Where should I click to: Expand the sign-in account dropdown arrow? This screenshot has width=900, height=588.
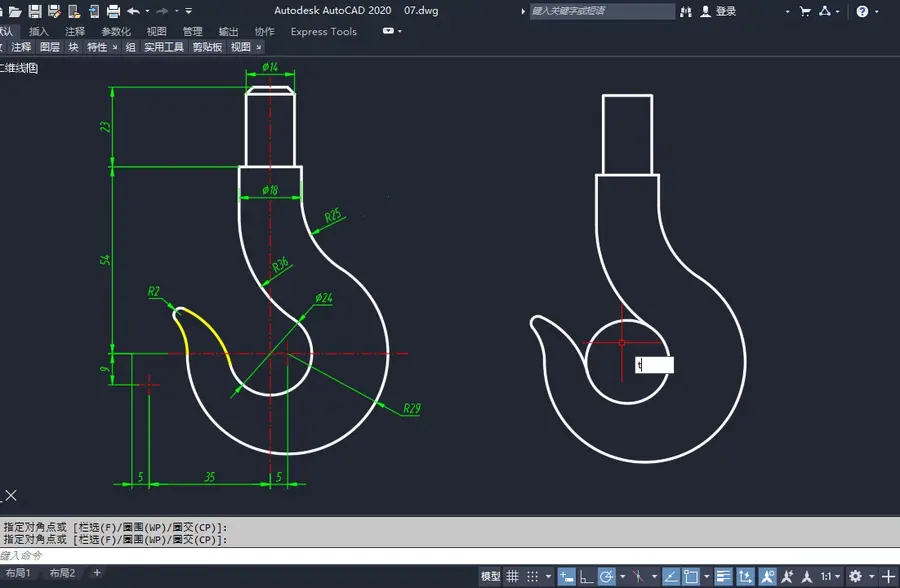[788, 11]
